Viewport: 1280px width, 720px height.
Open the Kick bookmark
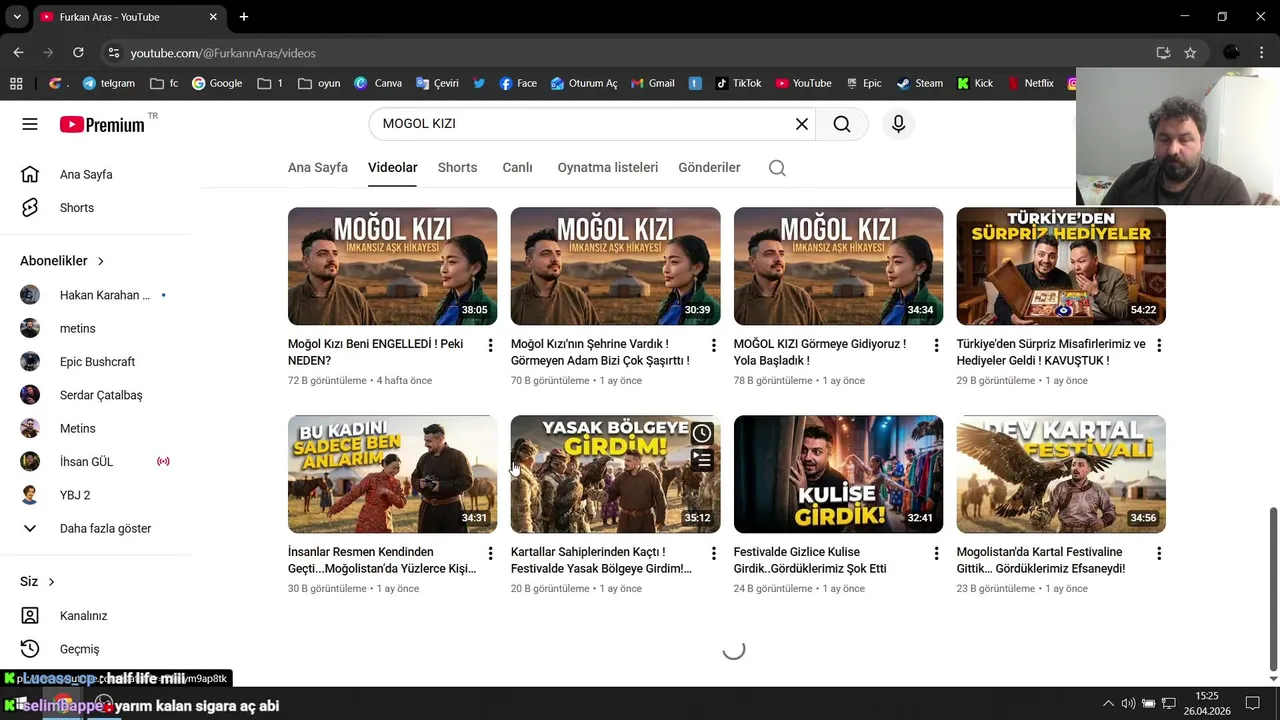tap(975, 83)
